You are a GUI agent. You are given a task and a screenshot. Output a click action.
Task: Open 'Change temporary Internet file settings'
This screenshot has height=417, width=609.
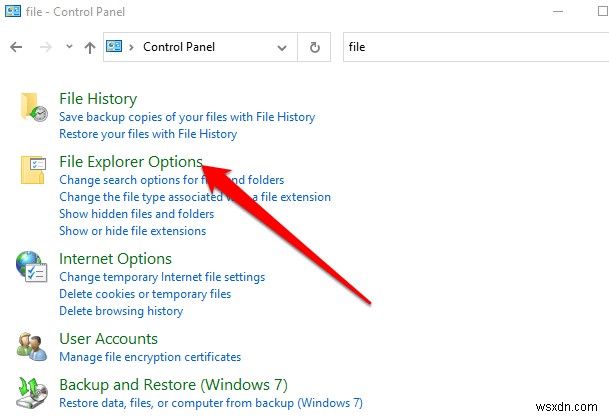pos(162,277)
